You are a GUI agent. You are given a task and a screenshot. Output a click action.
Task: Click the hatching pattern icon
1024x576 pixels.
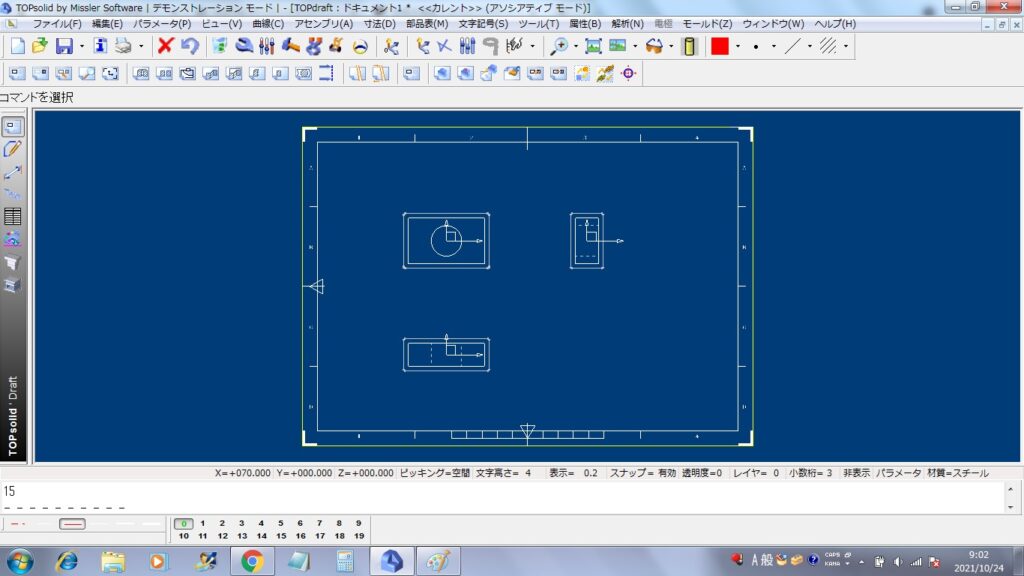828,46
